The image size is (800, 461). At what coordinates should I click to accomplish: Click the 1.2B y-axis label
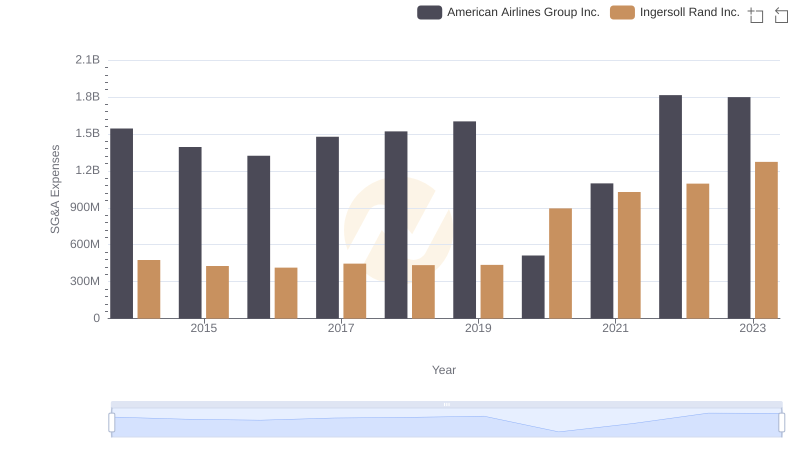pyautogui.click(x=88, y=170)
